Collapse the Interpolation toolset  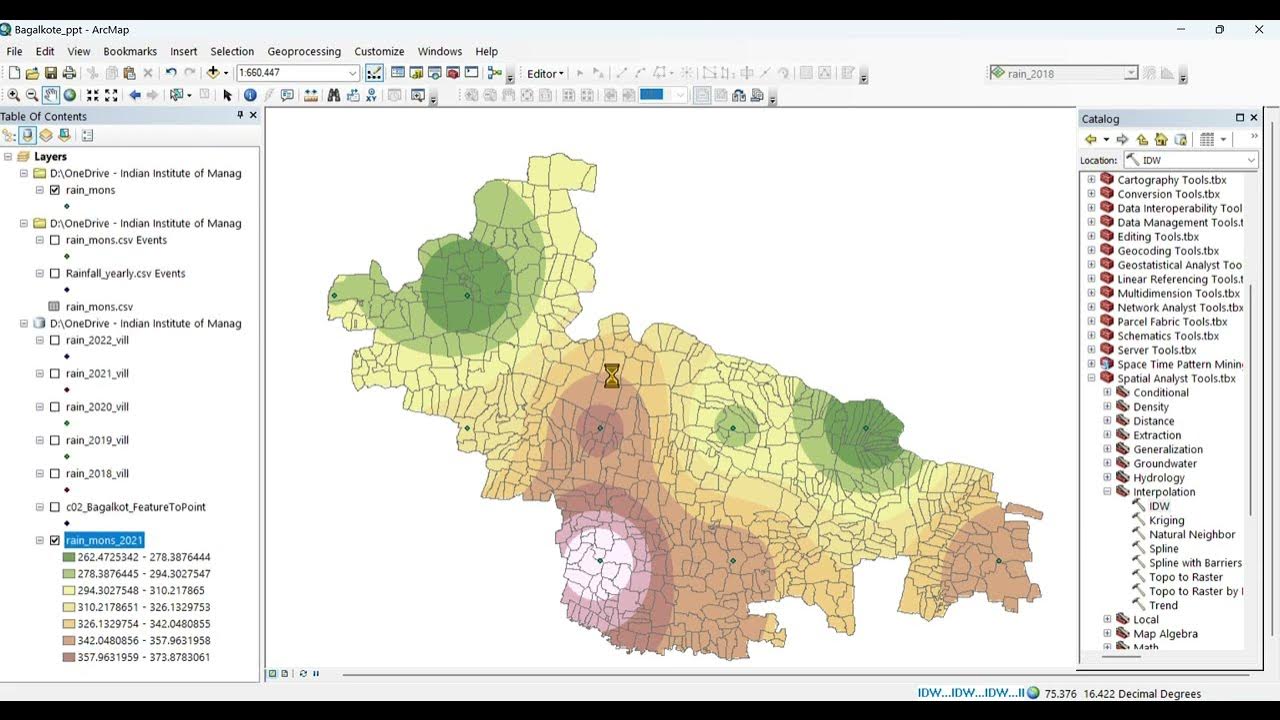point(1107,492)
